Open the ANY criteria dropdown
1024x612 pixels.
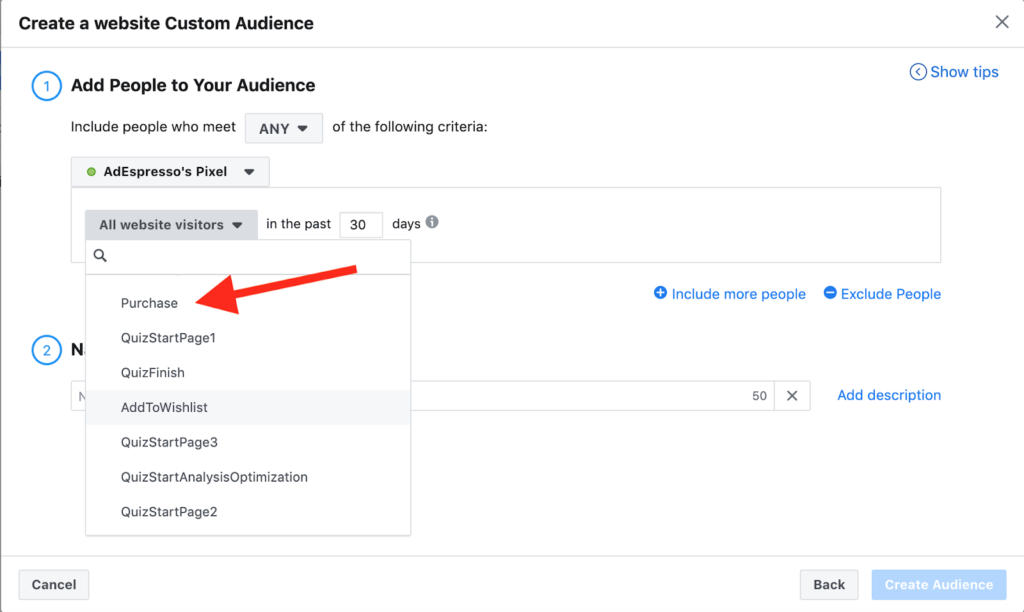point(284,128)
